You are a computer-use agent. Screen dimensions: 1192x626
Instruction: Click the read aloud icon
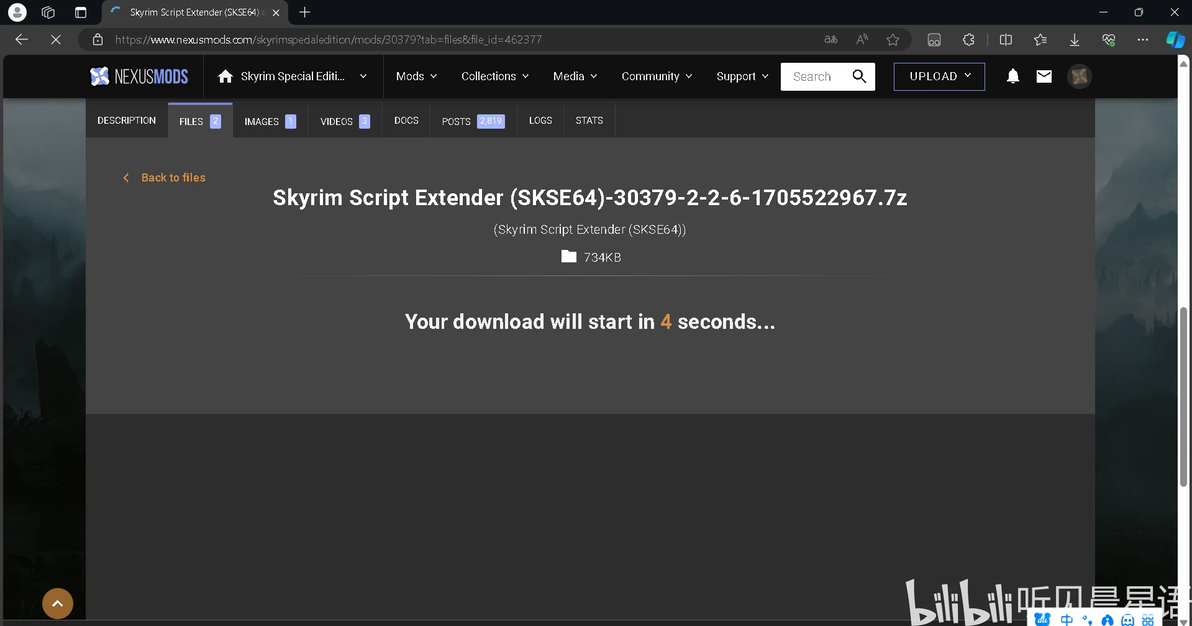862,40
